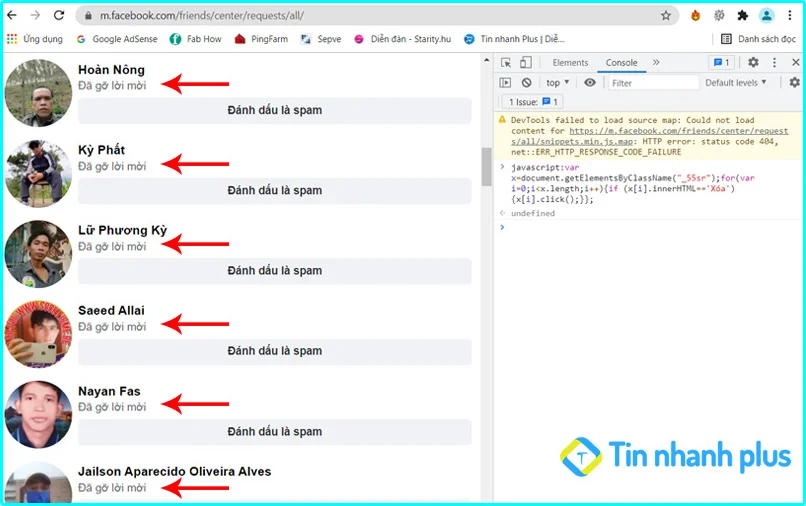Click the console Filter input
Image resolution: width=806 pixels, height=506 pixels.
point(653,83)
